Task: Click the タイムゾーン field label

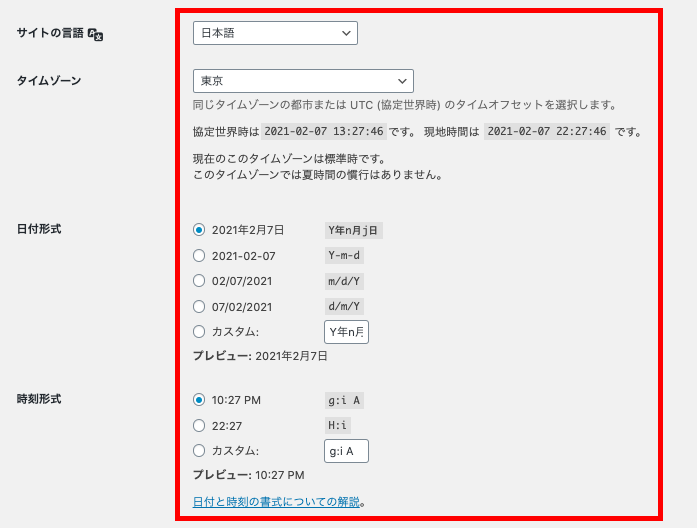Action: click(49, 81)
